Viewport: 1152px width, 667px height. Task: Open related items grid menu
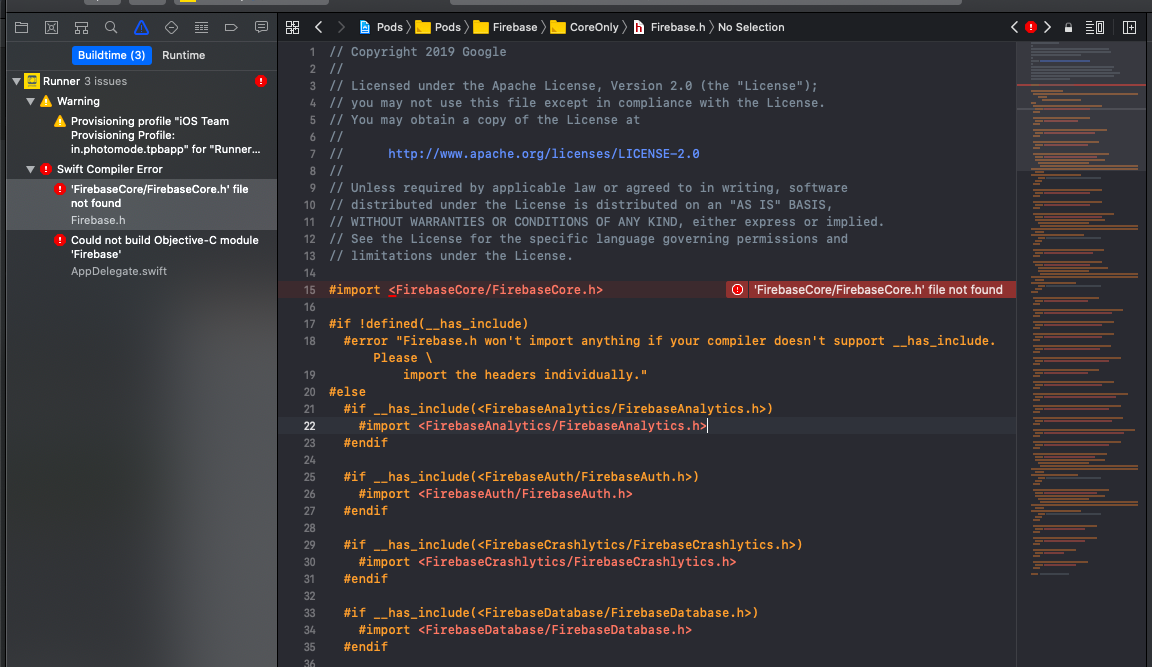point(292,27)
